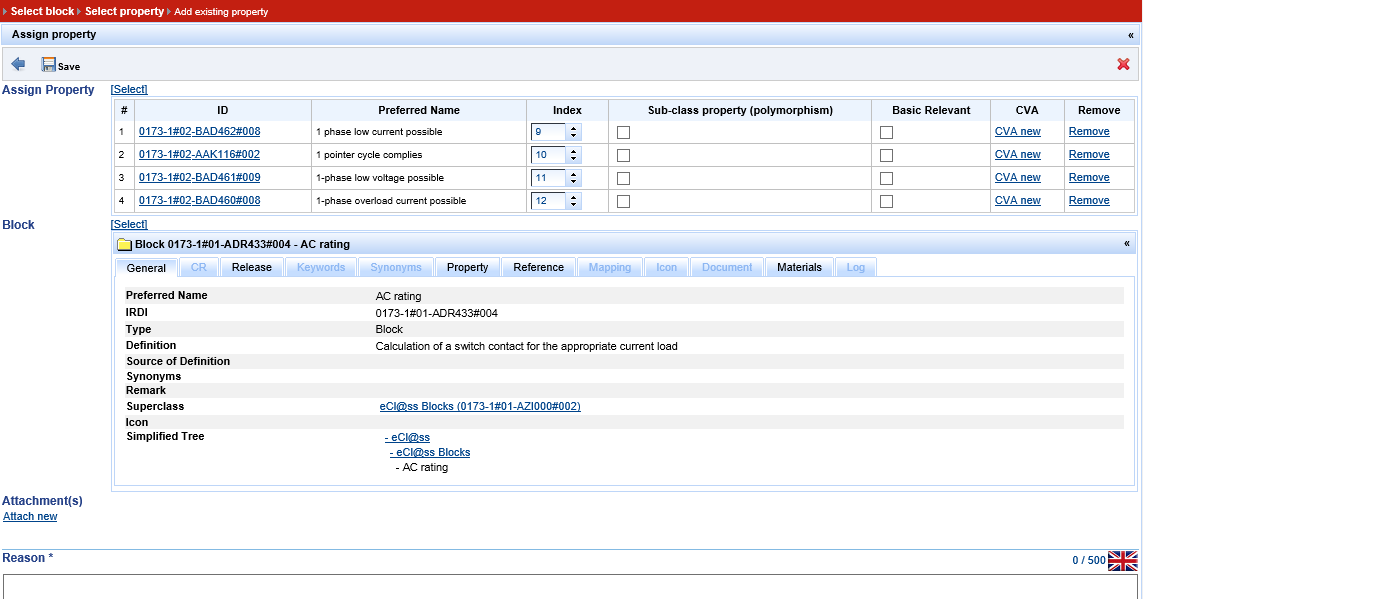Viewport: 1378px width, 599px height.
Task: Collapse the Block AC rating panel
Action: [x=1127, y=244]
